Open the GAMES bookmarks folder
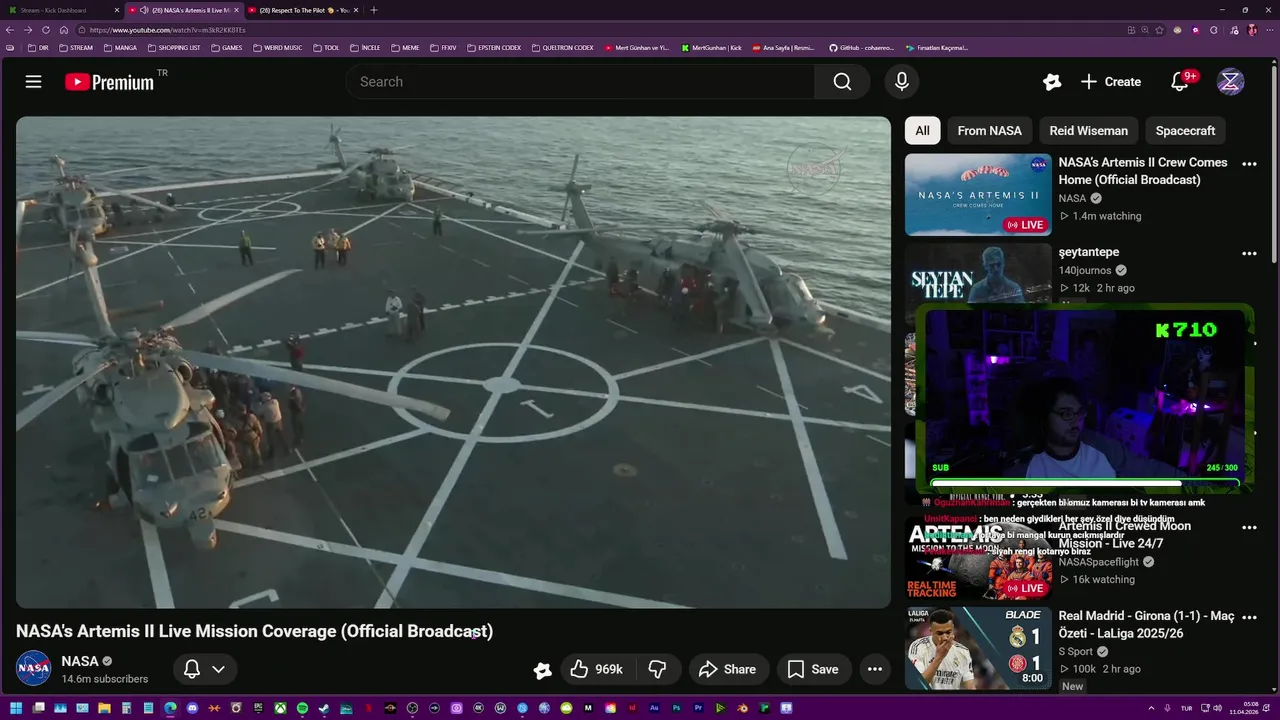The width and height of the screenshot is (1280, 720). tap(226, 48)
